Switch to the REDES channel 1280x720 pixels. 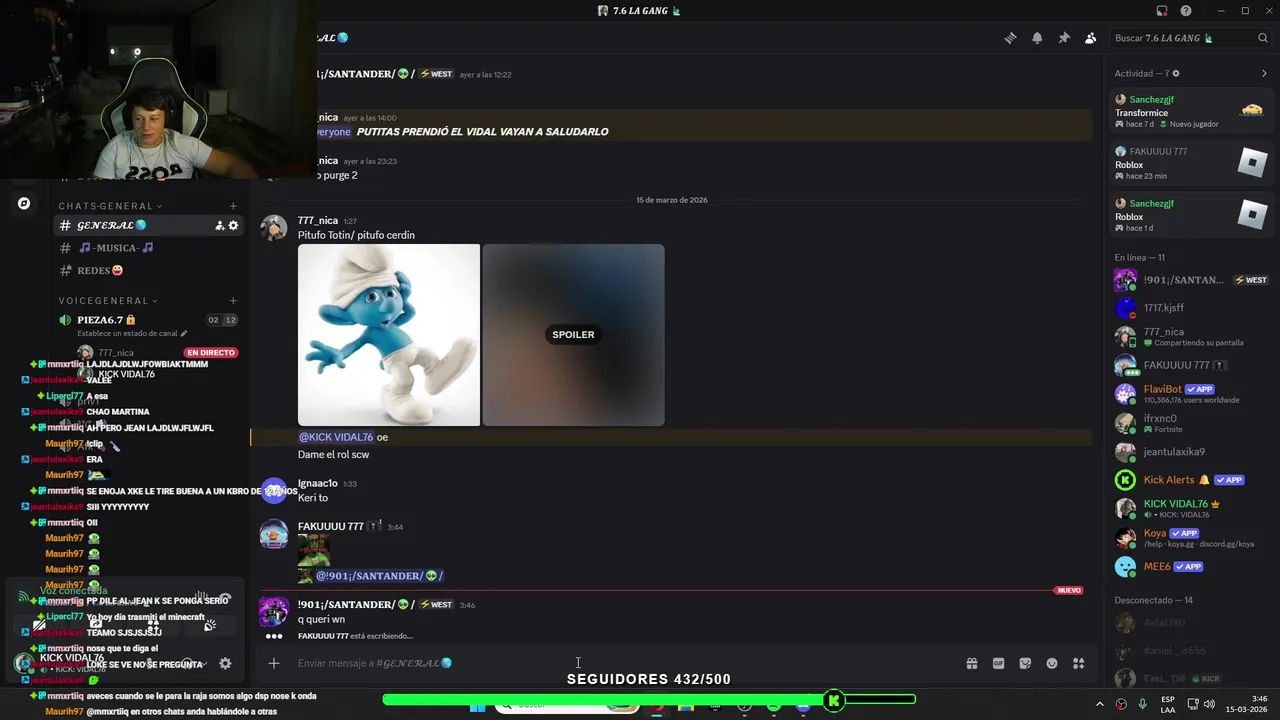148,270
